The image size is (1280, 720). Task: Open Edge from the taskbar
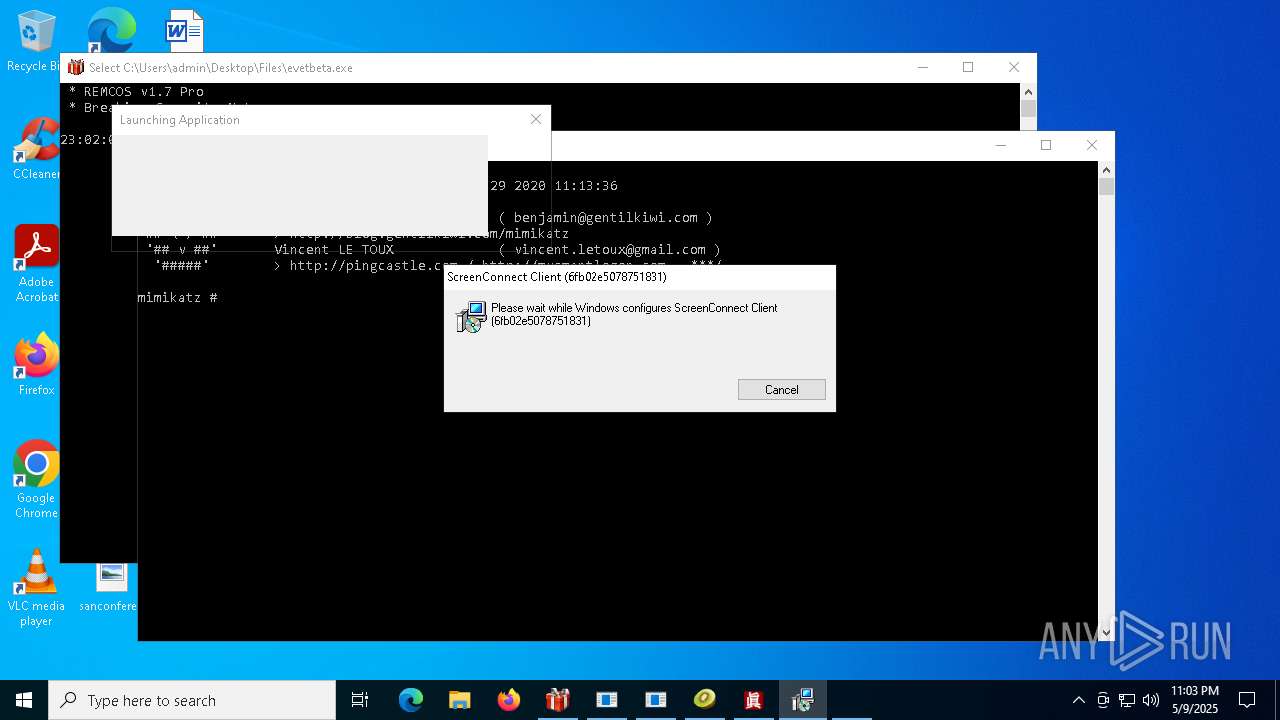(x=411, y=700)
